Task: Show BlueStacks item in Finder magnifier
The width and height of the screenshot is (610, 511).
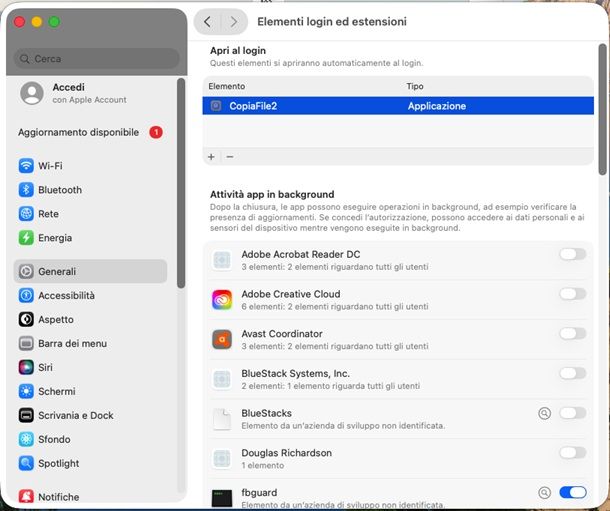Action: [x=544, y=413]
